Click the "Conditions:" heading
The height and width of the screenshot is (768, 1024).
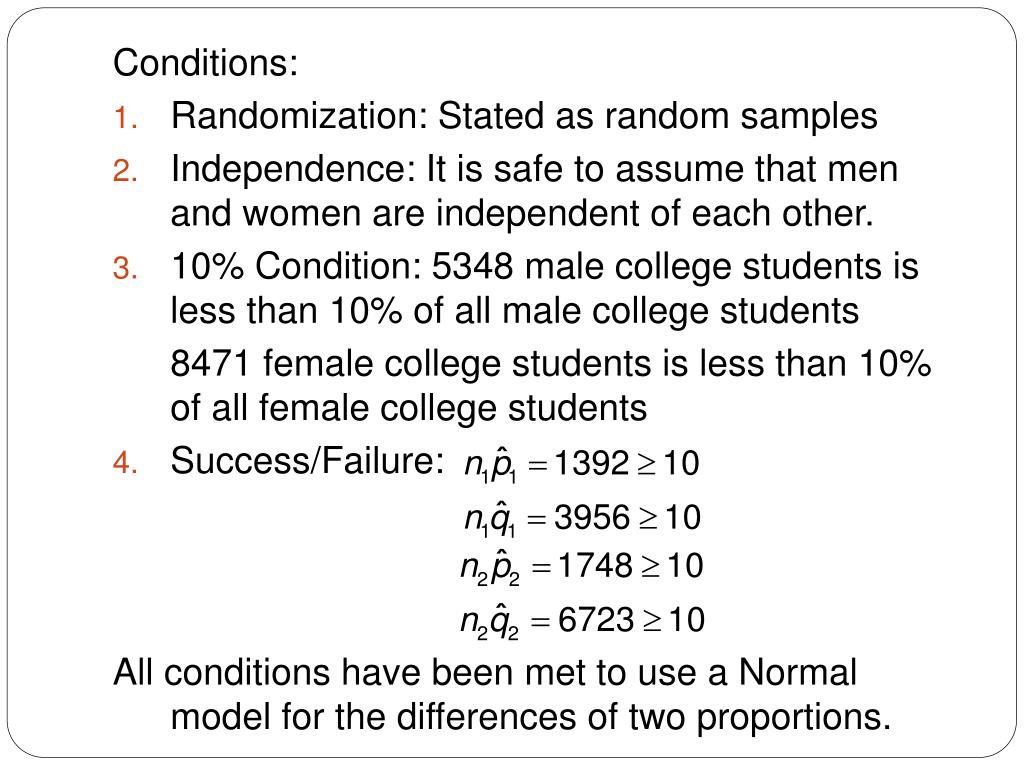click(205, 63)
